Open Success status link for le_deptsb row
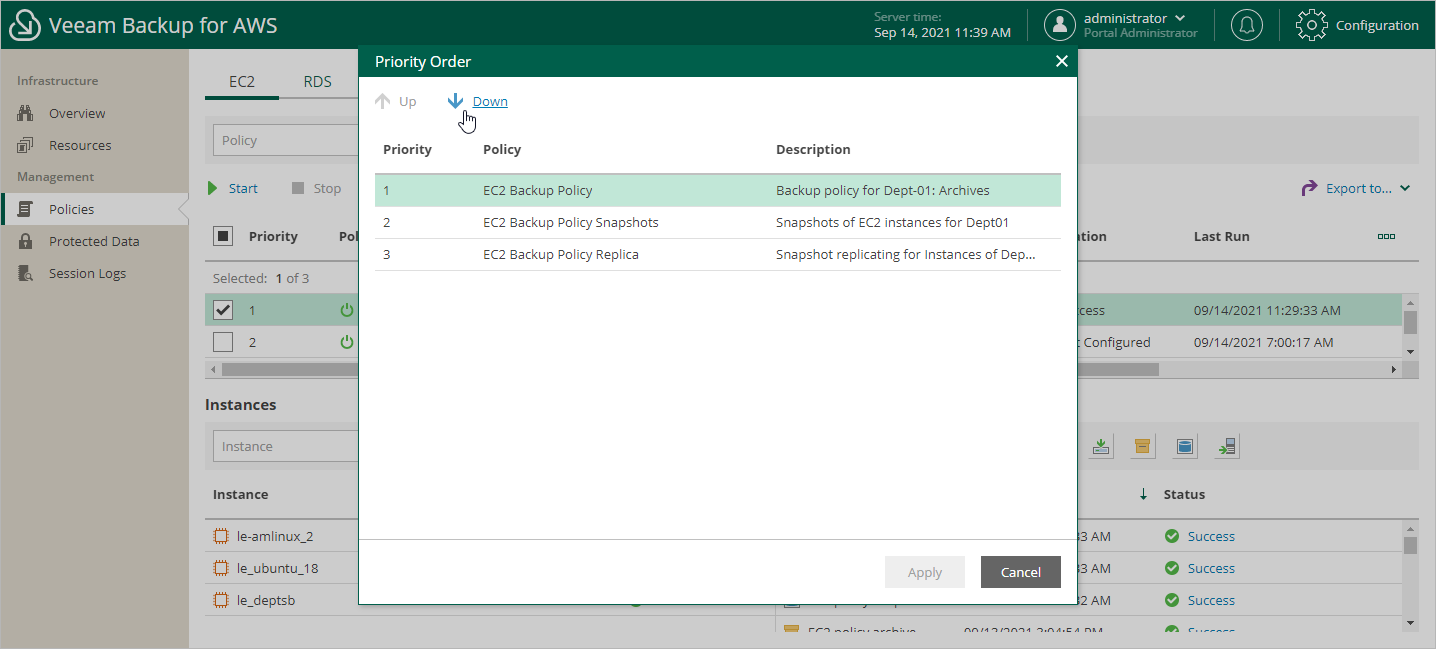This screenshot has width=1436, height=649. [x=1211, y=600]
